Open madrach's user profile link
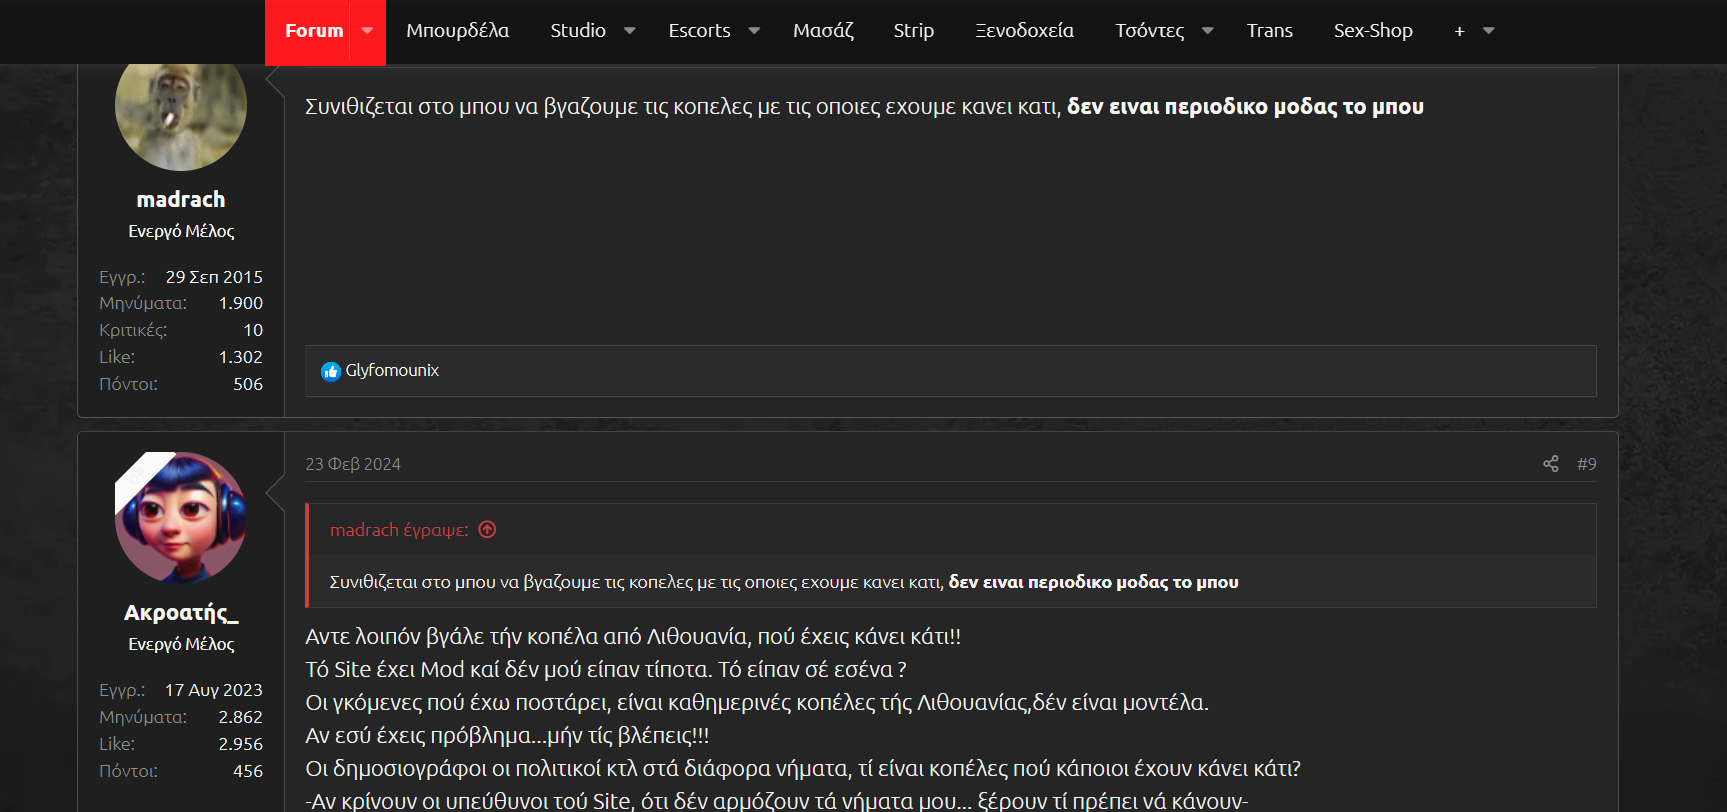Viewport: 1727px width, 812px height. pos(181,200)
